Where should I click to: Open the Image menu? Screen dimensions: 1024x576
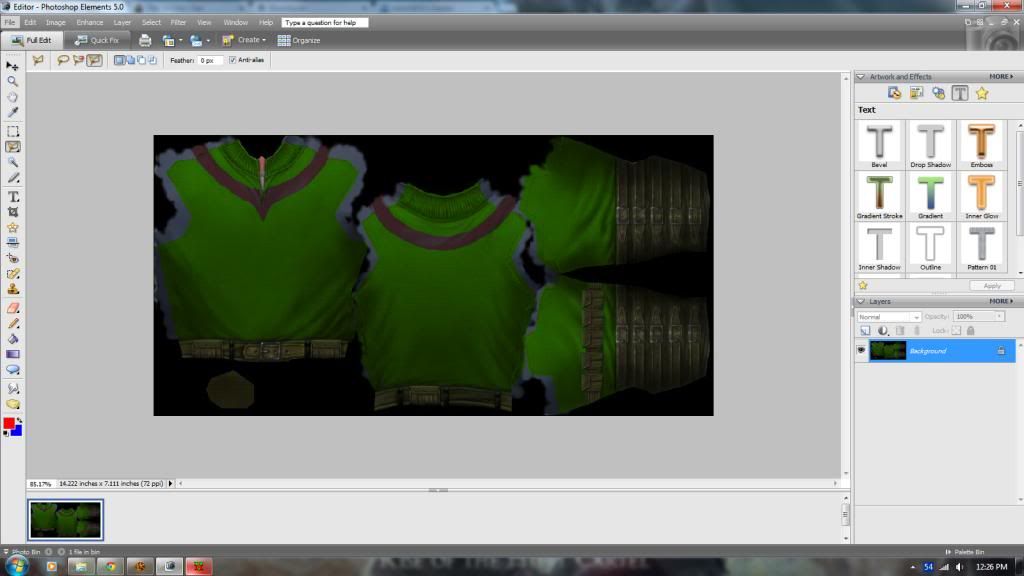coord(56,23)
